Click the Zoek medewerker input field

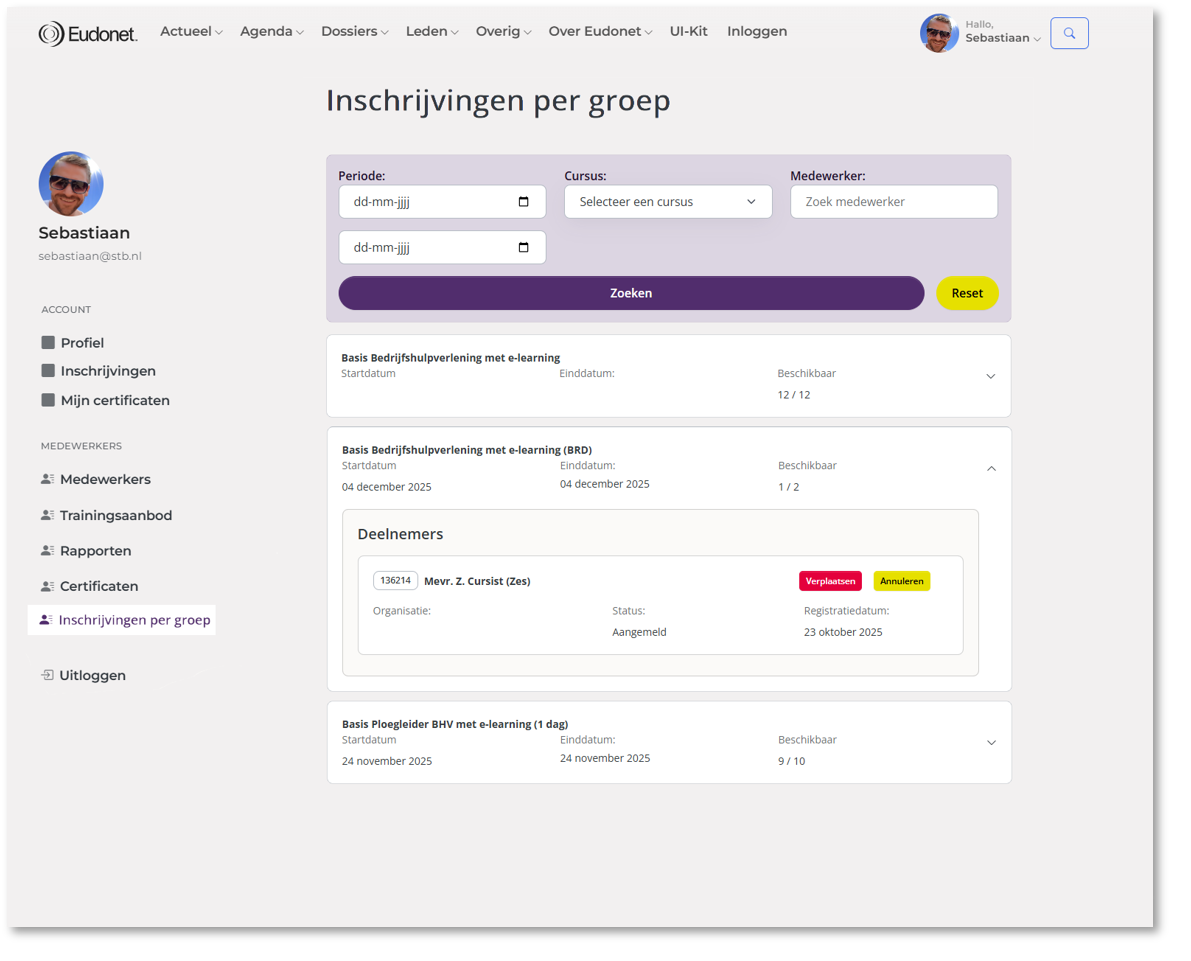(x=894, y=202)
